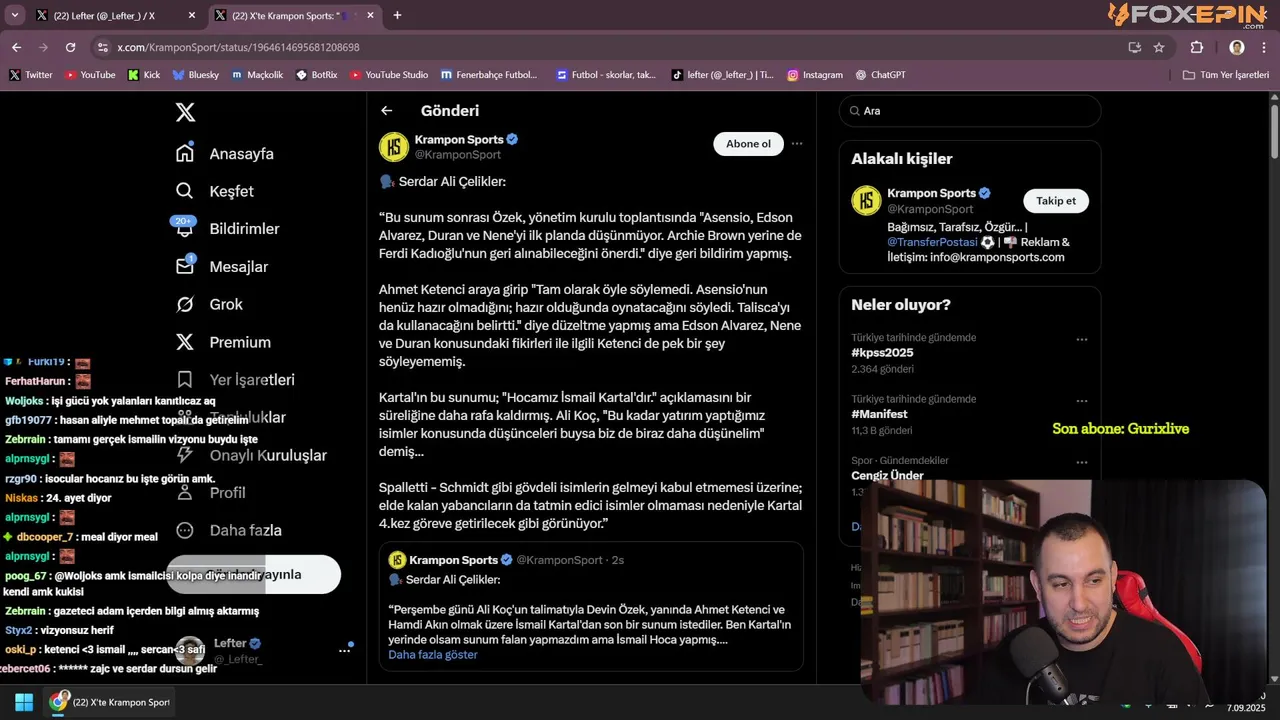Open Anasayfa home icon
Image resolution: width=1280 pixels, height=720 pixels.
[x=185, y=153]
